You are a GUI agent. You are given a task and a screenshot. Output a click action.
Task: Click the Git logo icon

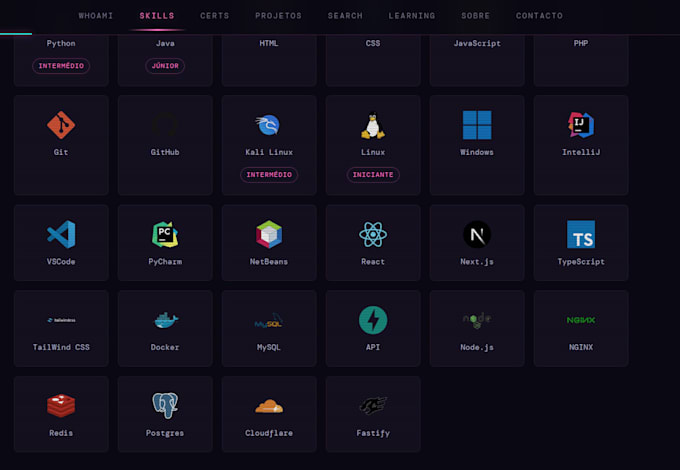tap(61, 125)
